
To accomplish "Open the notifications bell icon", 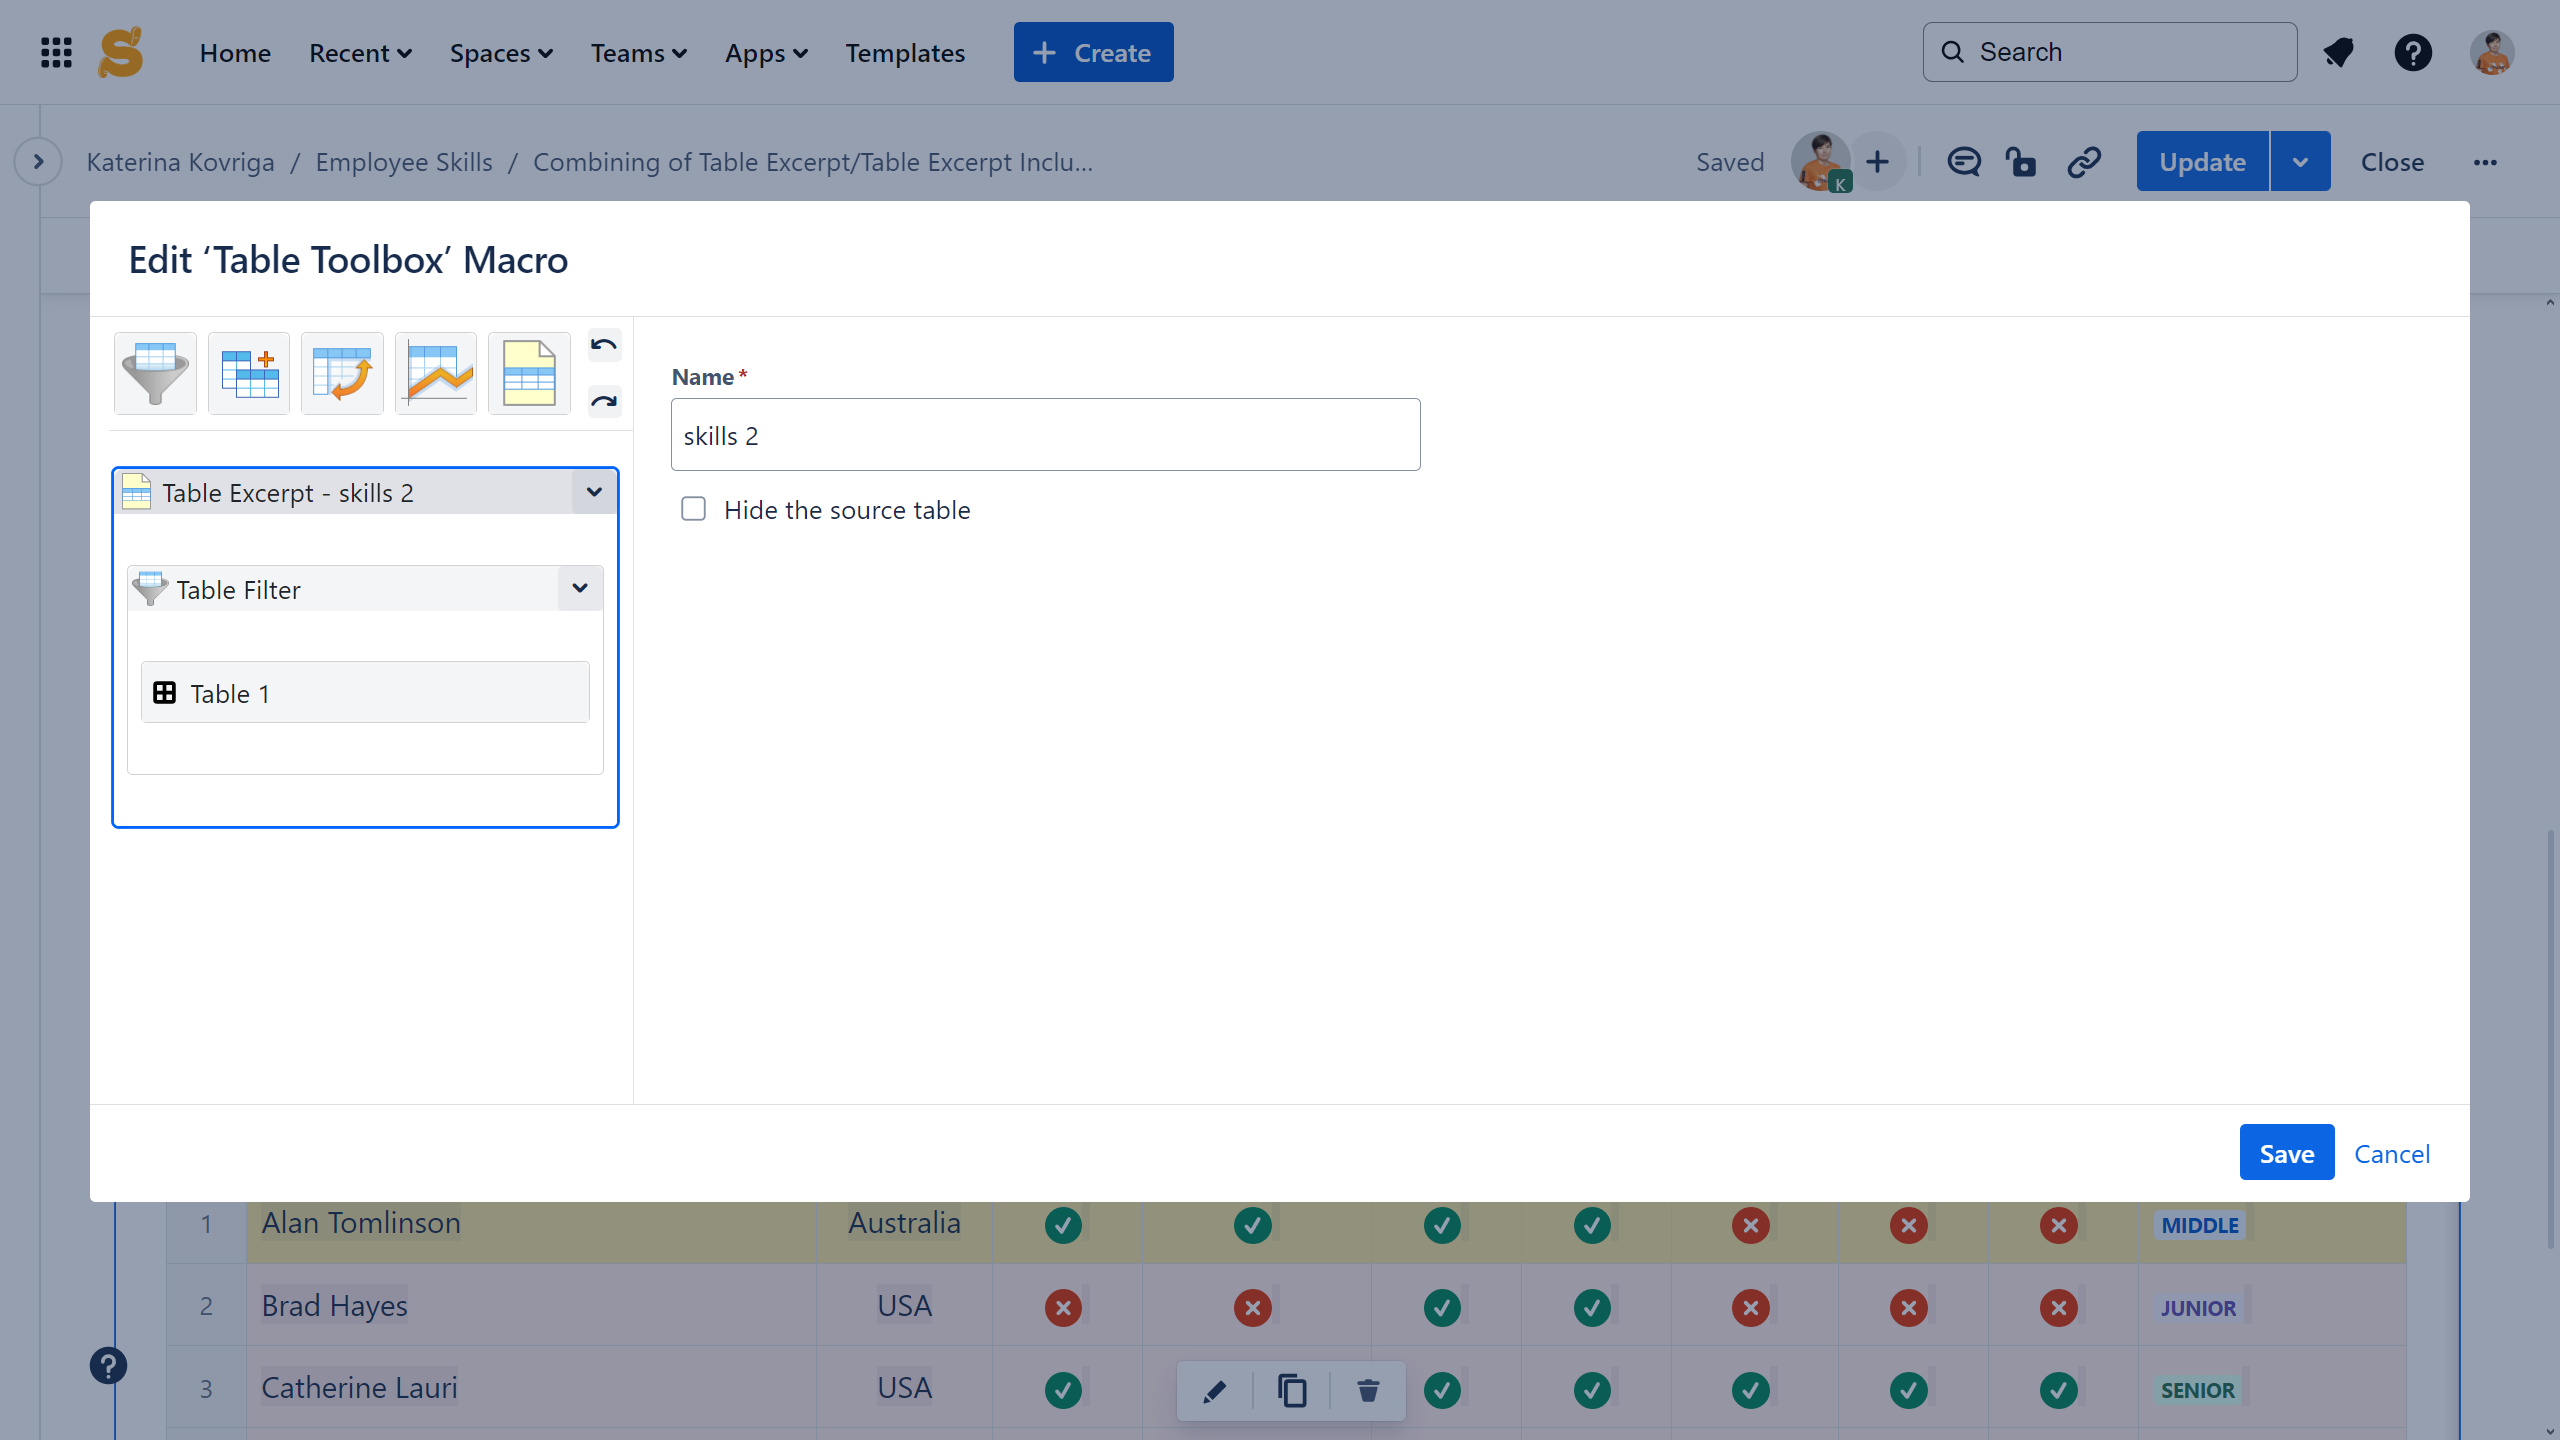I will point(2338,52).
